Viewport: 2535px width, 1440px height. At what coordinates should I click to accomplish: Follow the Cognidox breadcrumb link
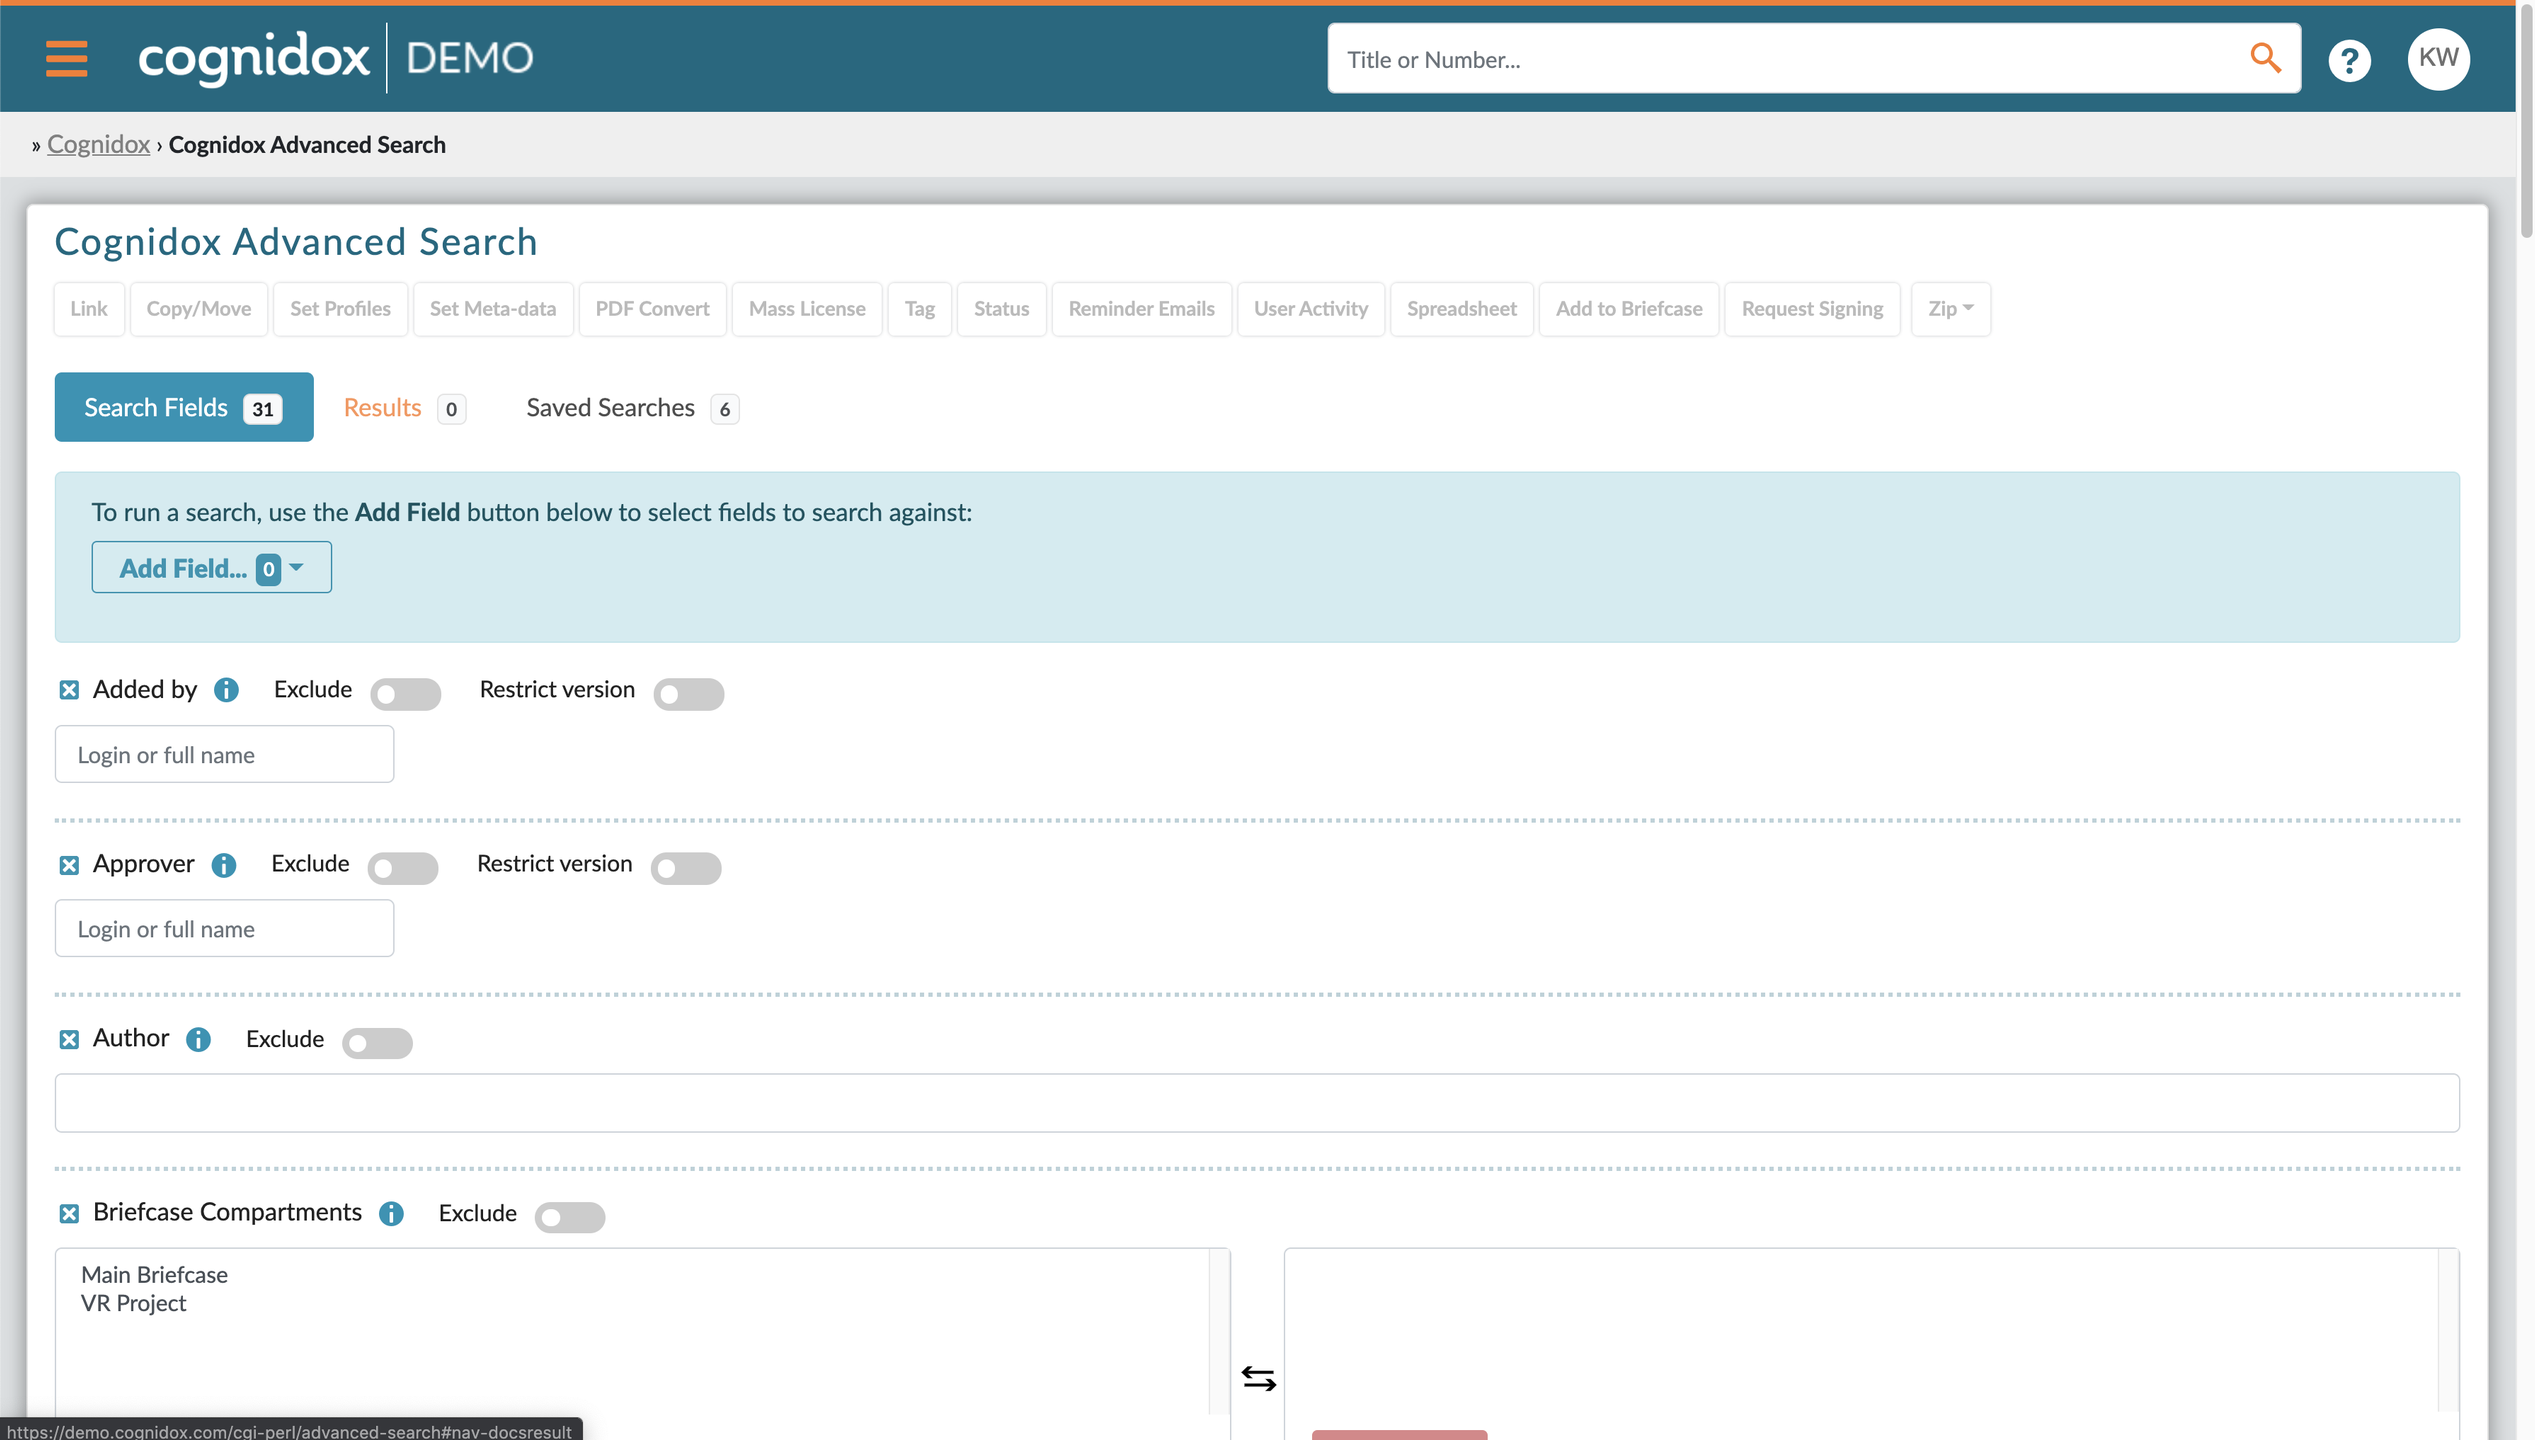(x=98, y=144)
